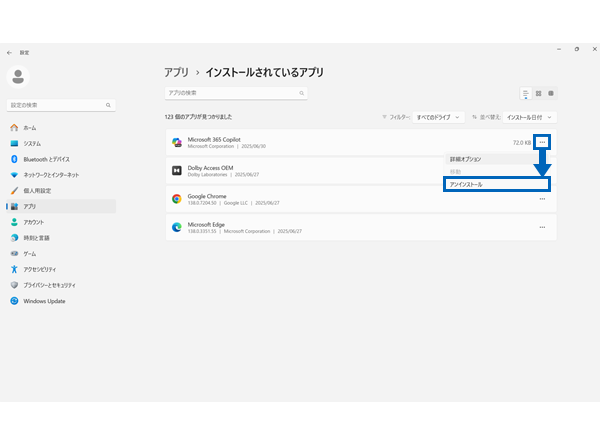Choose 詳細オプション from the context menu
The image size is (600, 445).
466,159
